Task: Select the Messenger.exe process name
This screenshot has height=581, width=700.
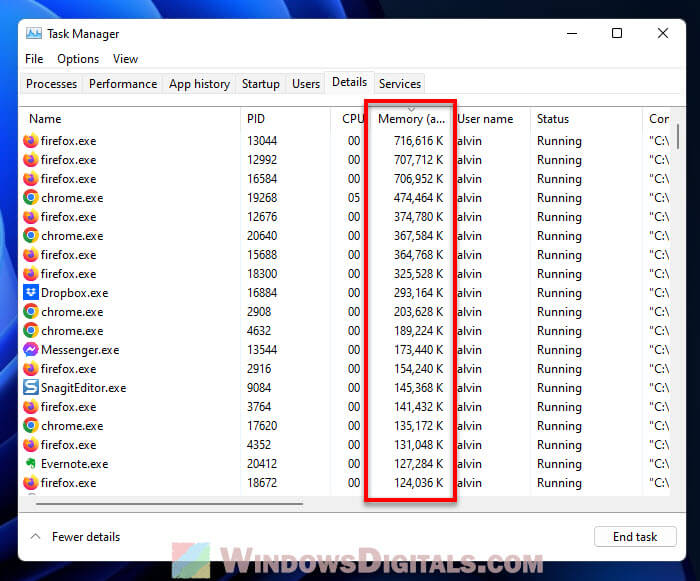Action: tap(80, 350)
